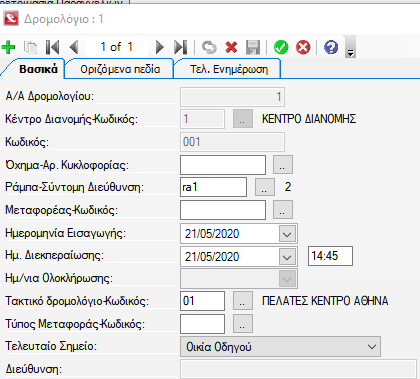The width and height of the screenshot is (420, 379).
Task: Click the Ημ/νια Ολοκλήρωσης label
Action: pyautogui.click(x=59, y=278)
